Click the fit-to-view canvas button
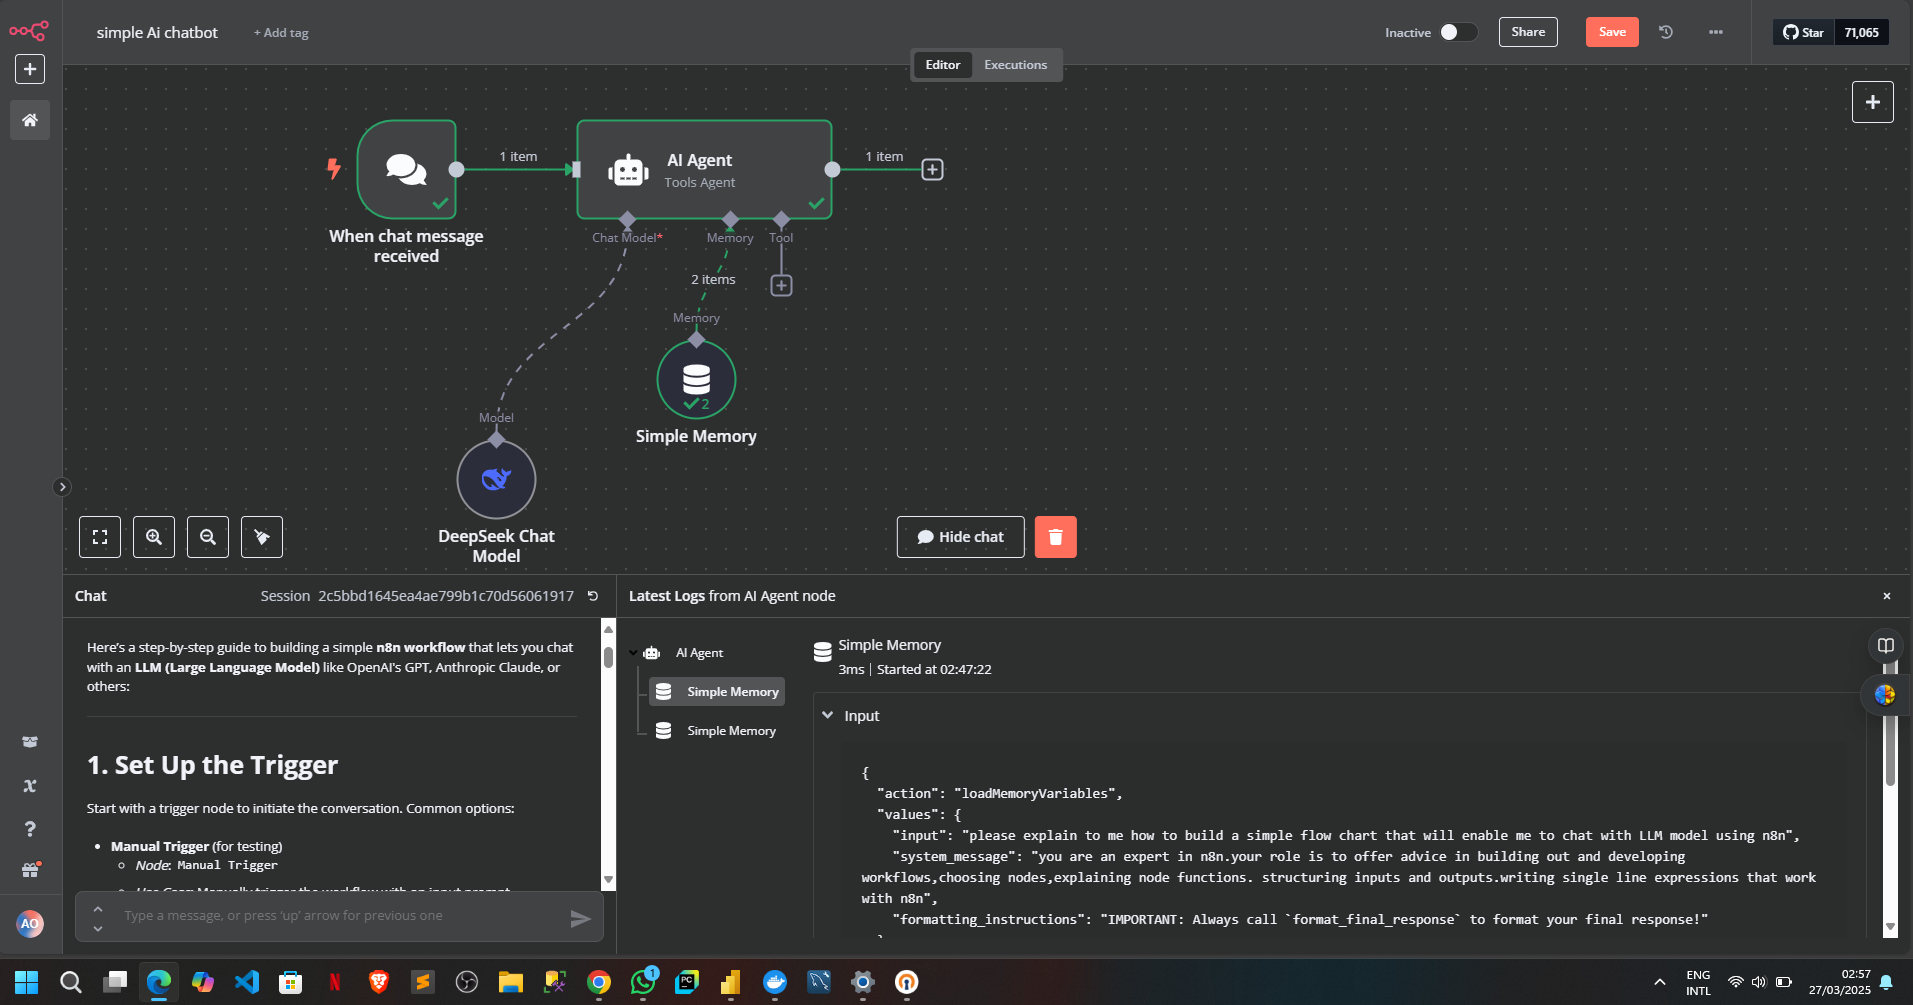1913x1005 pixels. (100, 537)
